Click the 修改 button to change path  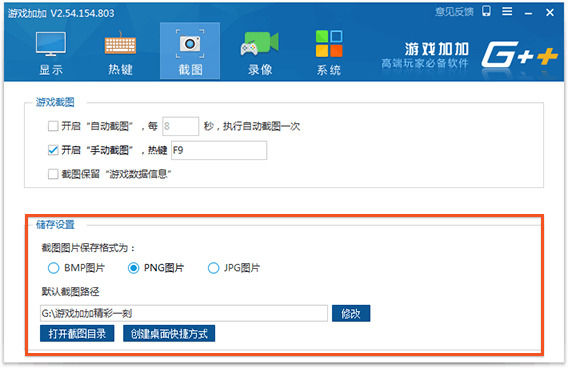[x=351, y=313]
